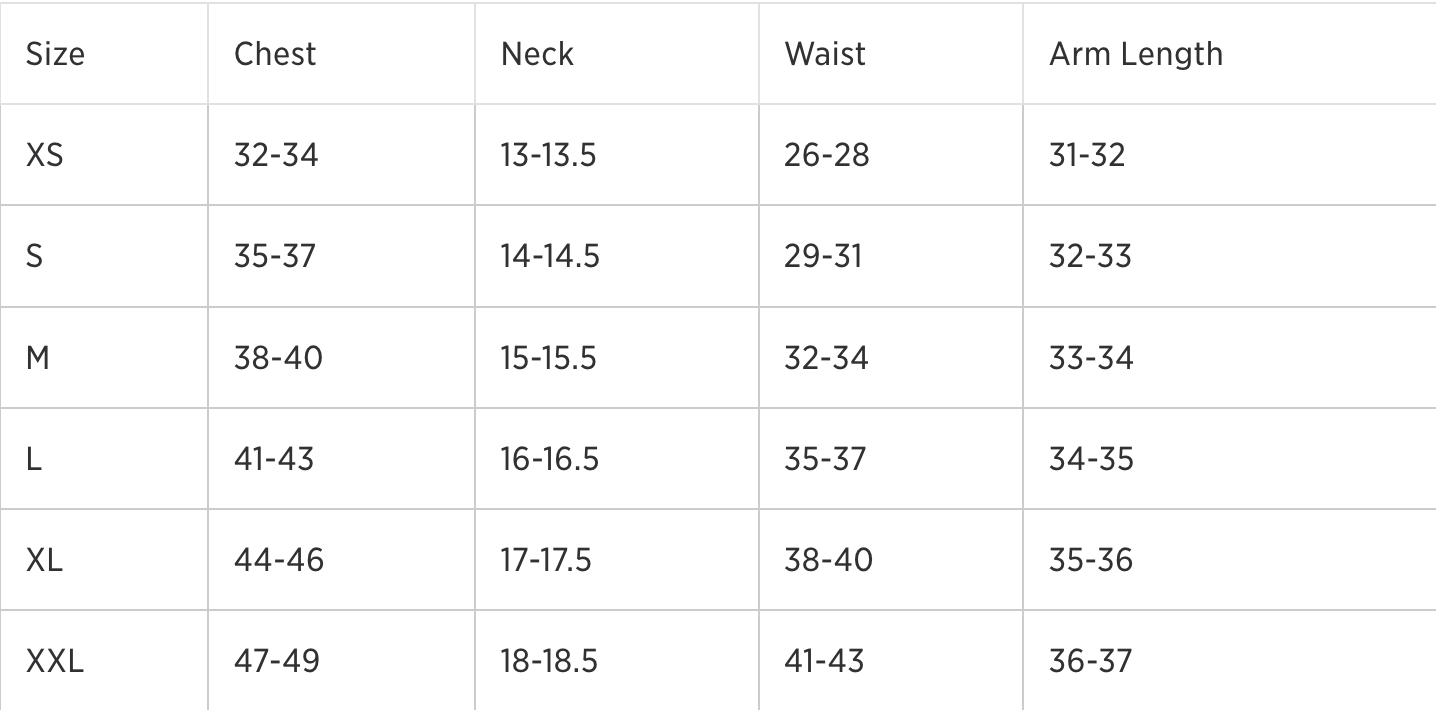
Task: Click the Size column header
Action: 55,54
